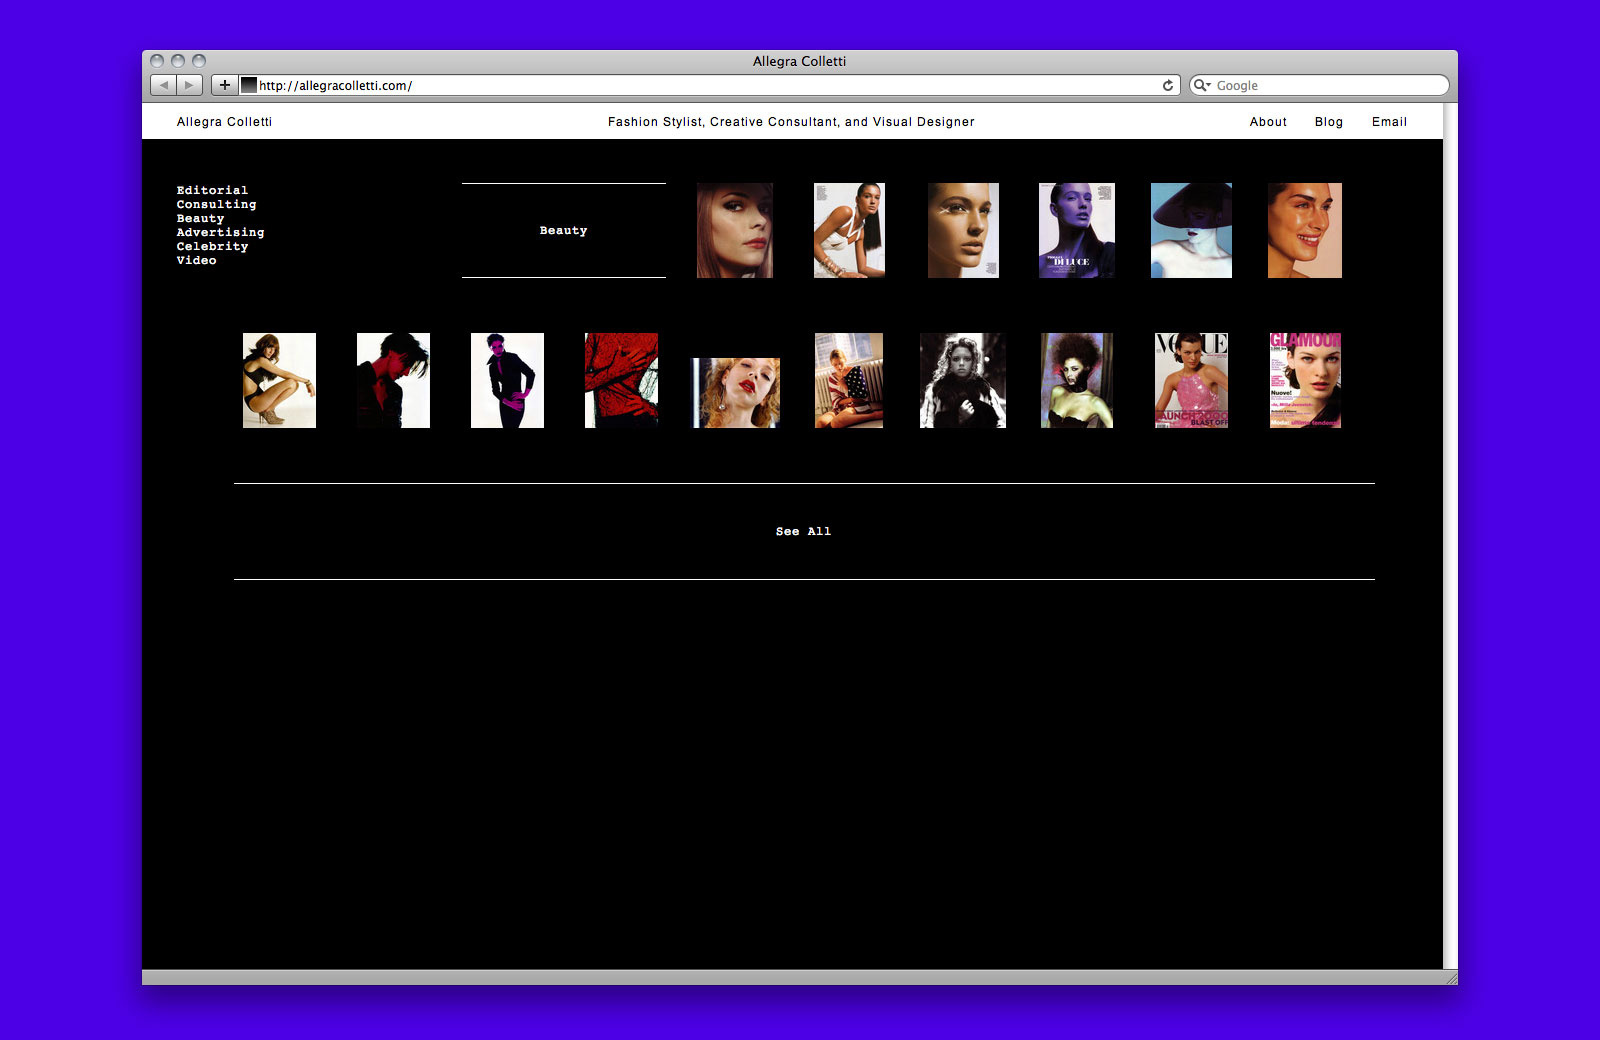Visit the Blog link
The width and height of the screenshot is (1600, 1040).
point(1328,122)
